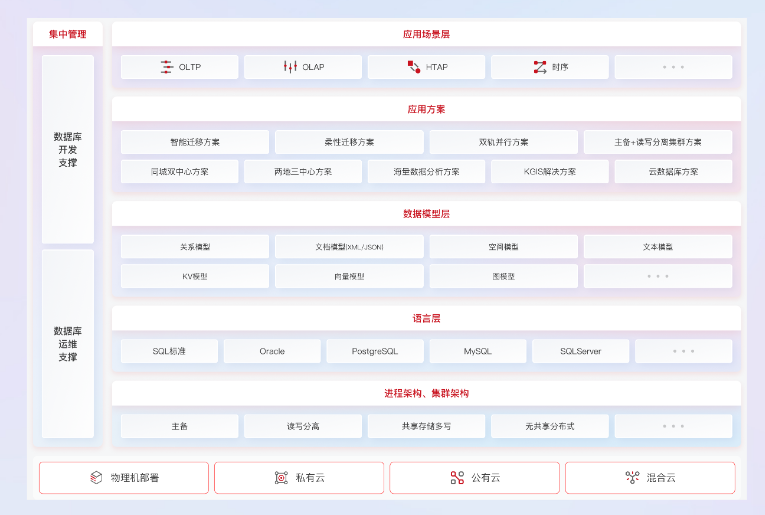The image size is (765, 515).
Task: Open the 智能迁移方案 box
Action: click(195, 142)
